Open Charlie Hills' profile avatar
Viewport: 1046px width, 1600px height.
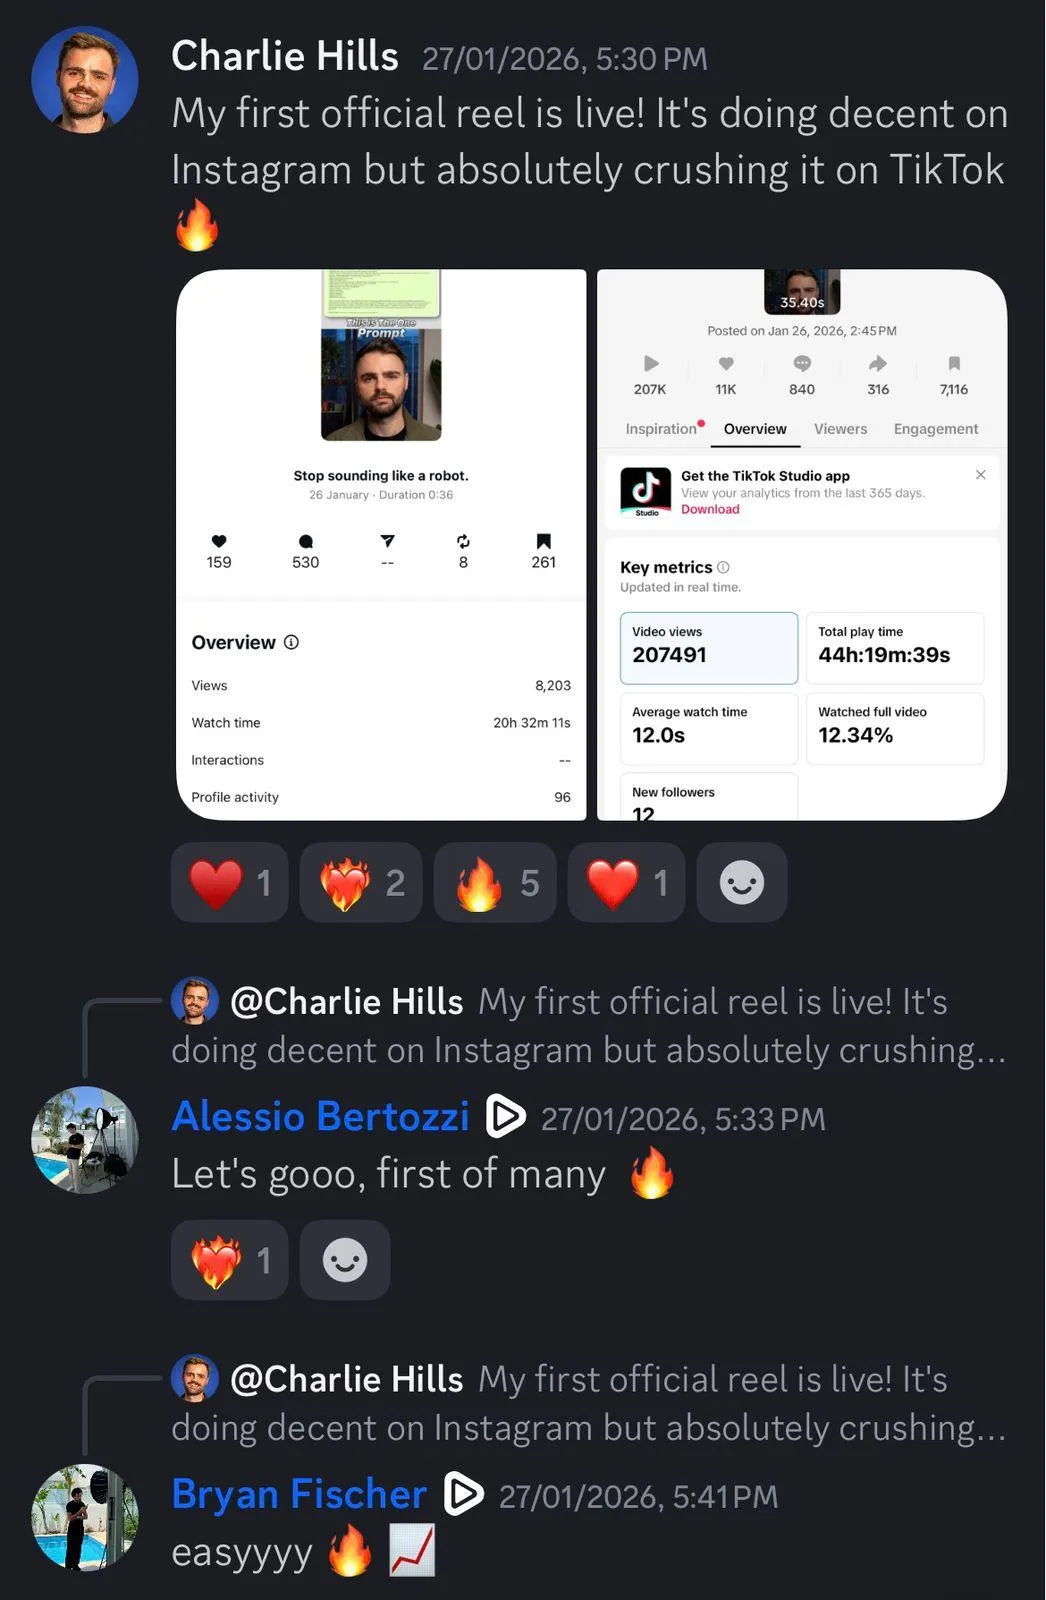click(x=85, y=80)
